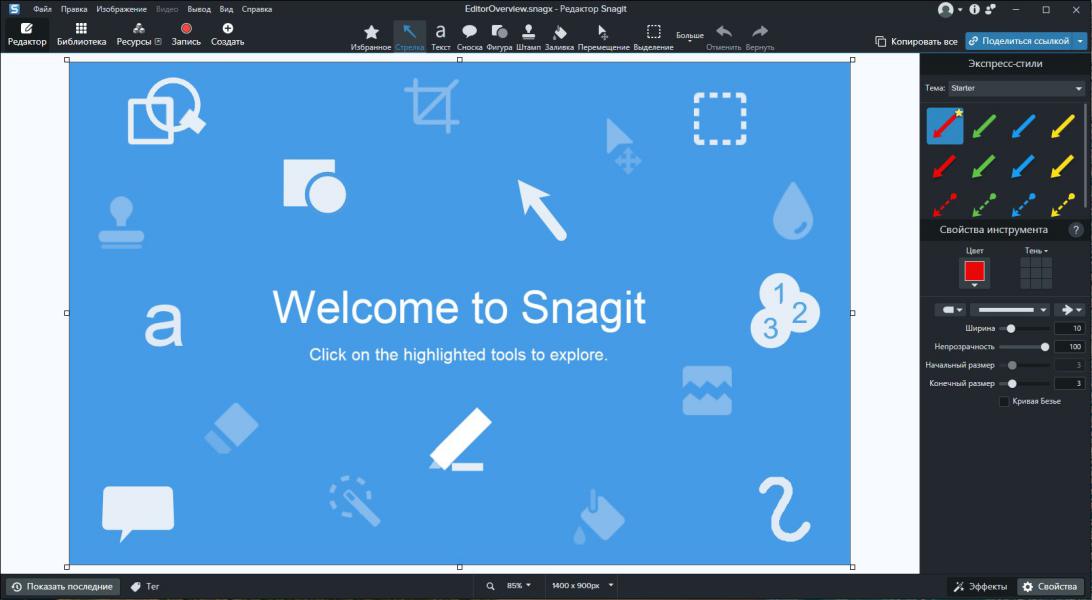Start recording with the Запись button
This screenshot has height=600, width=1092.
coord(186,35)
